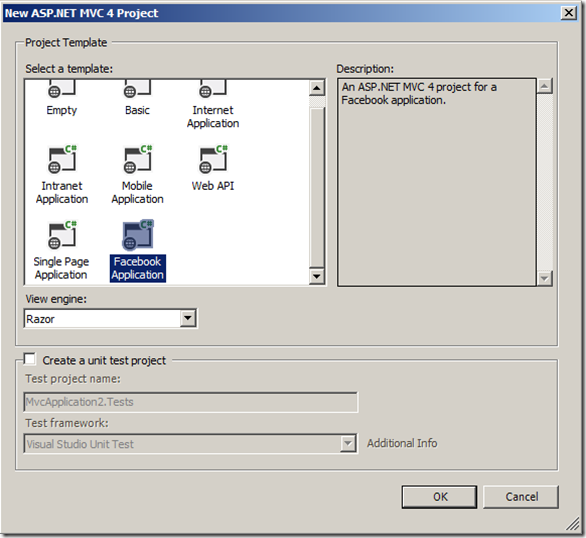This screenshot has height=538, width=586.
Task: Click the Additional Info link
Action: pyautogui.click(x=402, y=443)
